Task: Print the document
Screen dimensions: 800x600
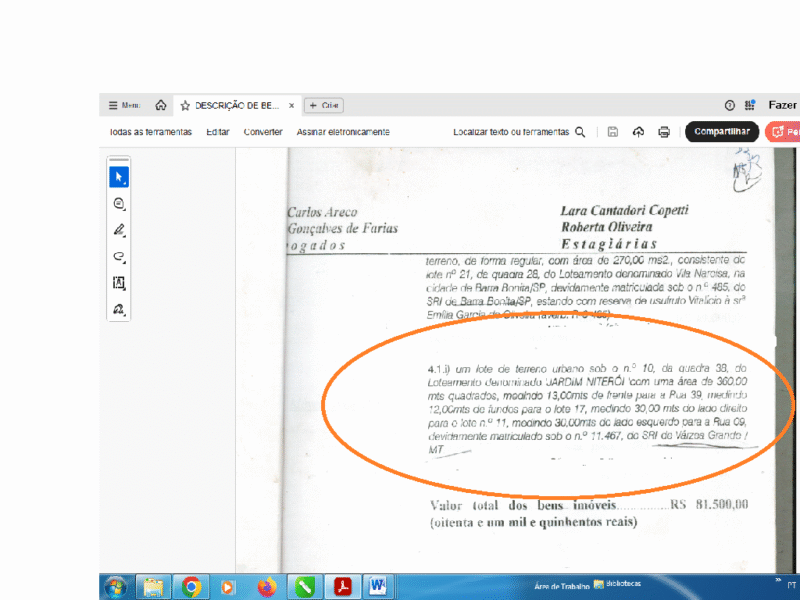Action: pos(664,132)
